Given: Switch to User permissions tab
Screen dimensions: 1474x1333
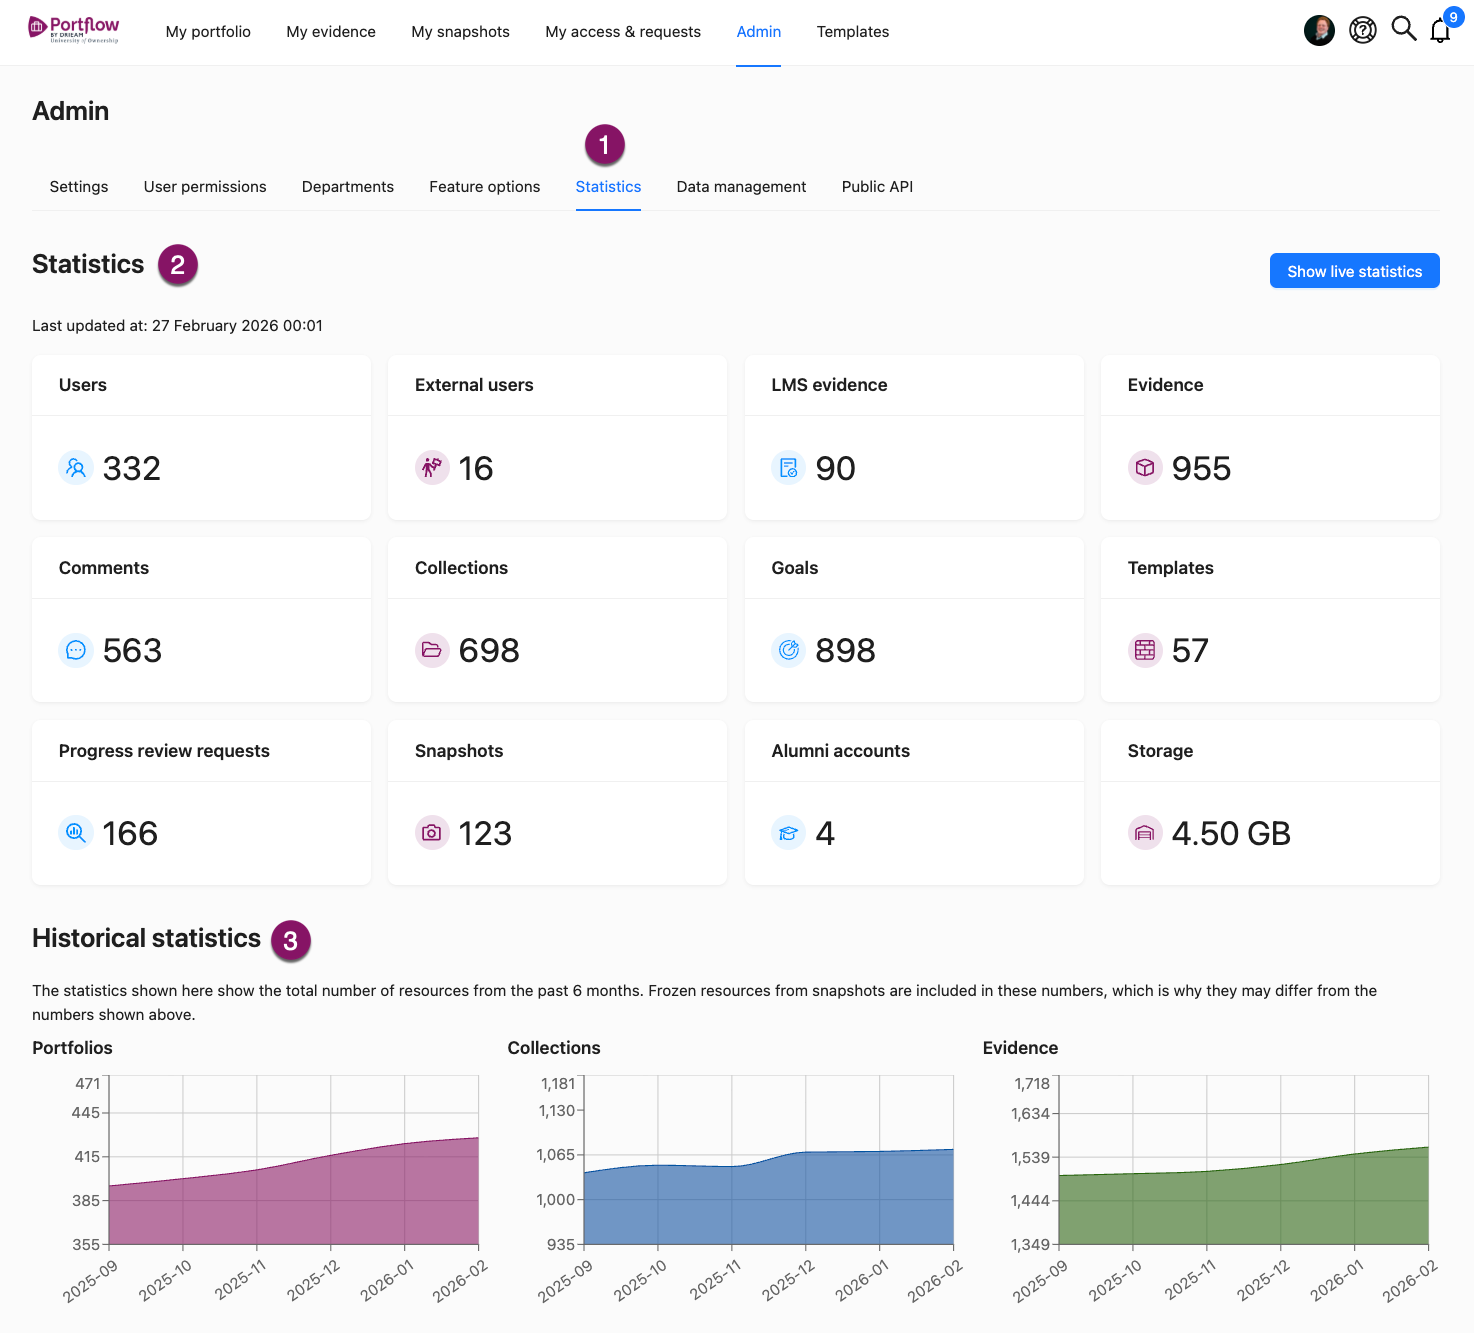Looking at the screenshot, I should click(205, 187).
